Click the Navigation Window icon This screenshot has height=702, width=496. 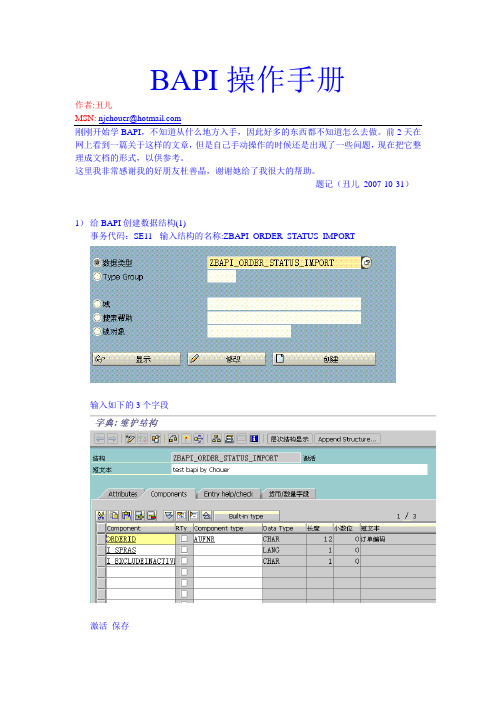[x=229, y=439]
